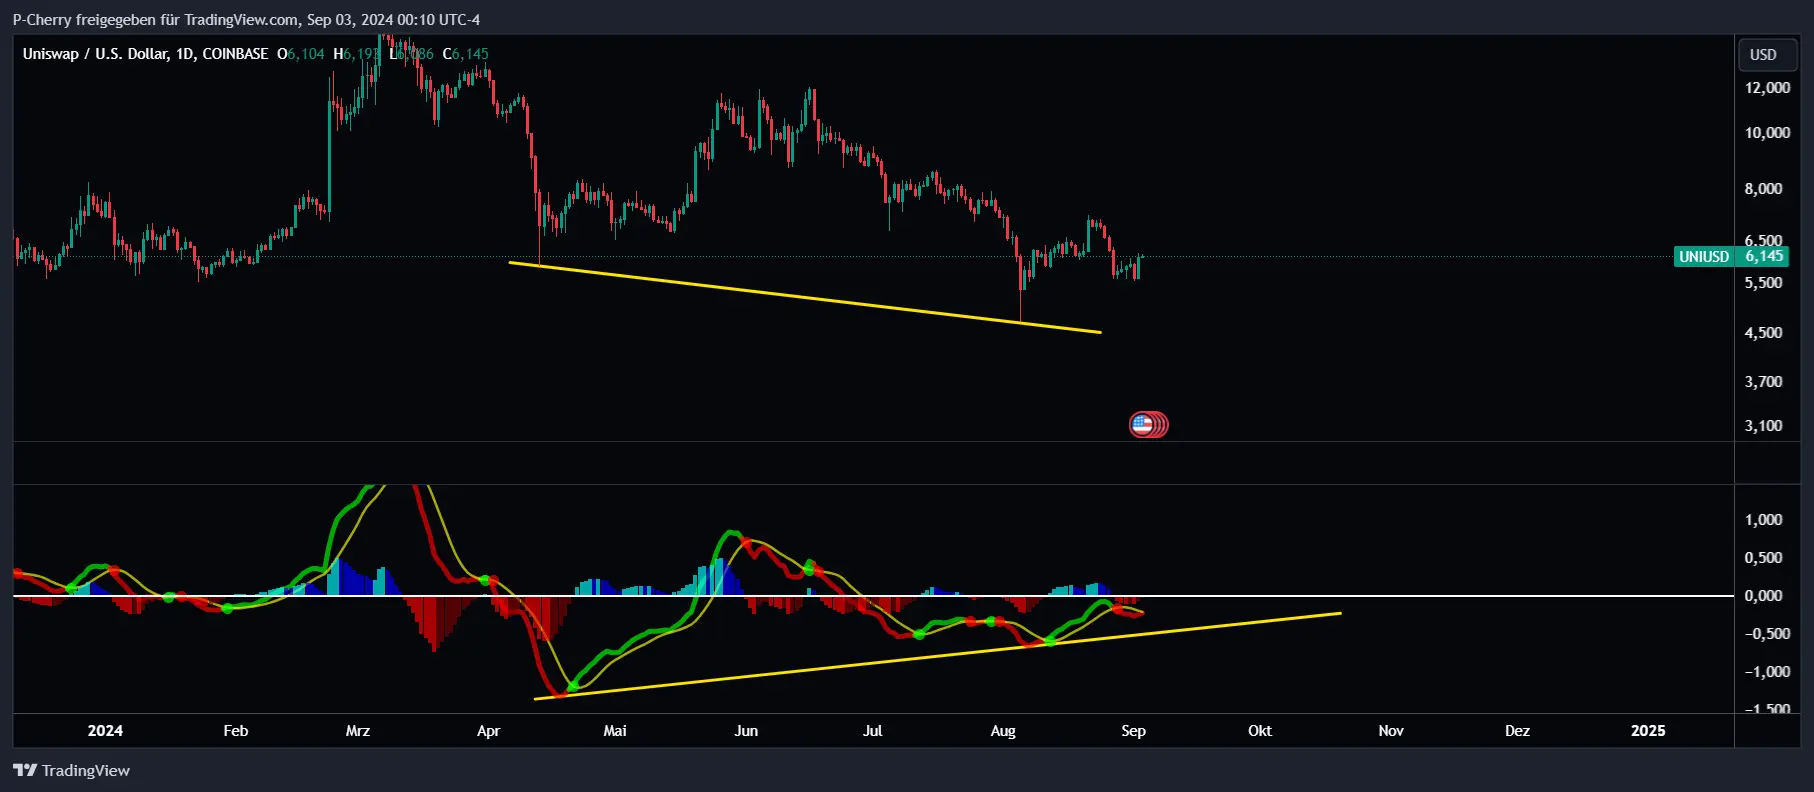The height and width of the screenshot is (792, 1814).
Task: Click the 4,500 price axis label
Action: click(1763, 333)
